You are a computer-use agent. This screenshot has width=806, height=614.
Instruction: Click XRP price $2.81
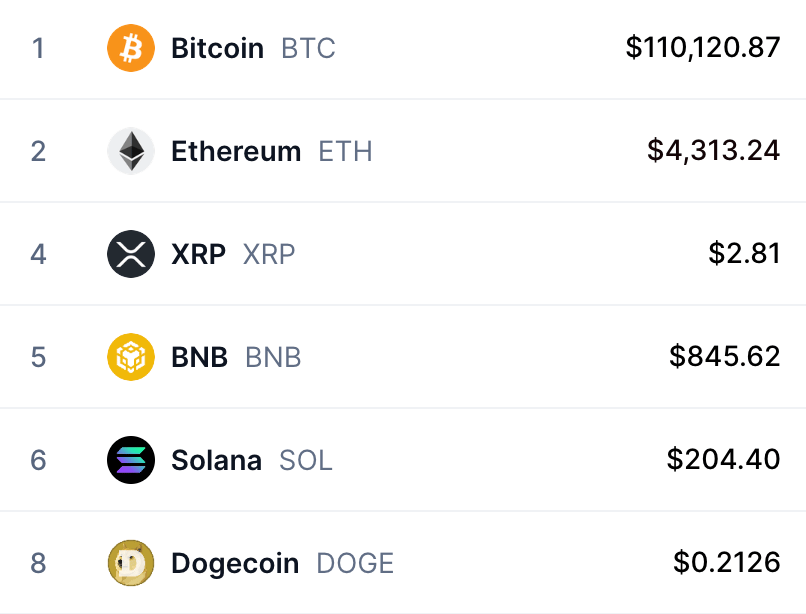click(x=744, y=253)
